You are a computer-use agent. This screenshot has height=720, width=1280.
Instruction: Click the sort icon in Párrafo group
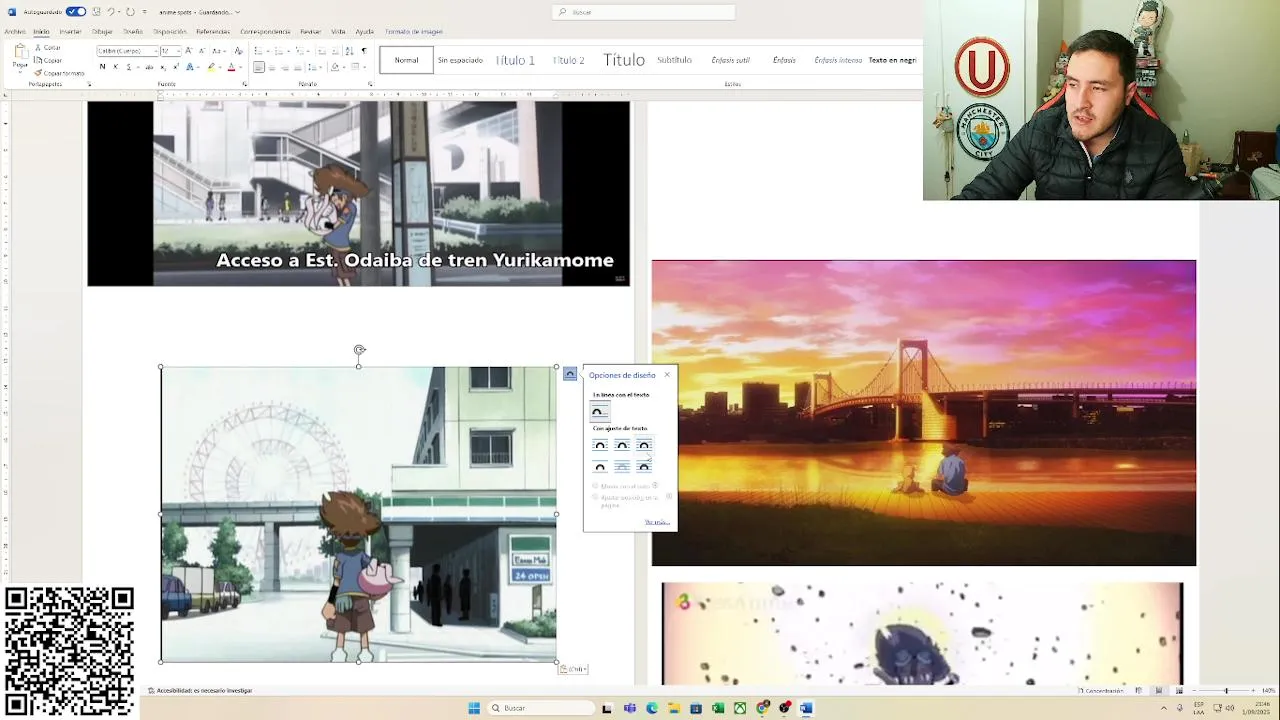(349, 51)
